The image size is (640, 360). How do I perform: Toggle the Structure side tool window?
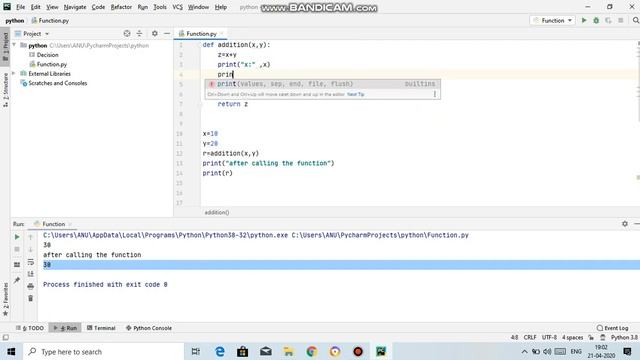(5, 90)
